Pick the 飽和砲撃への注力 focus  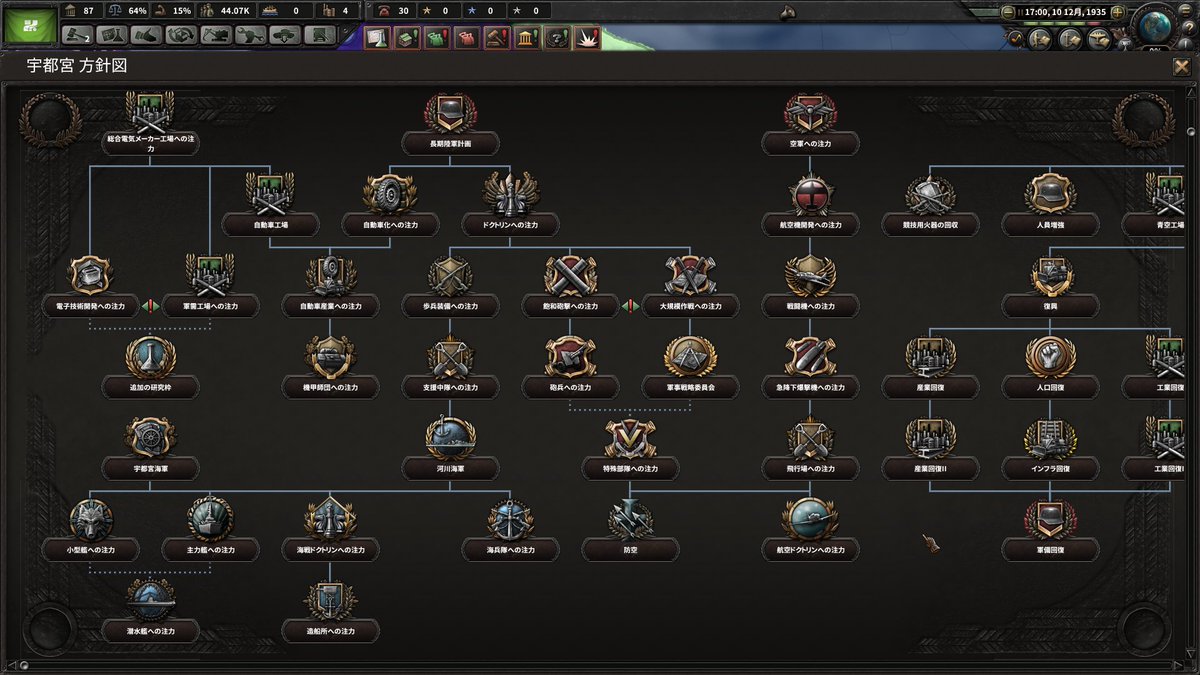[570, 285]
